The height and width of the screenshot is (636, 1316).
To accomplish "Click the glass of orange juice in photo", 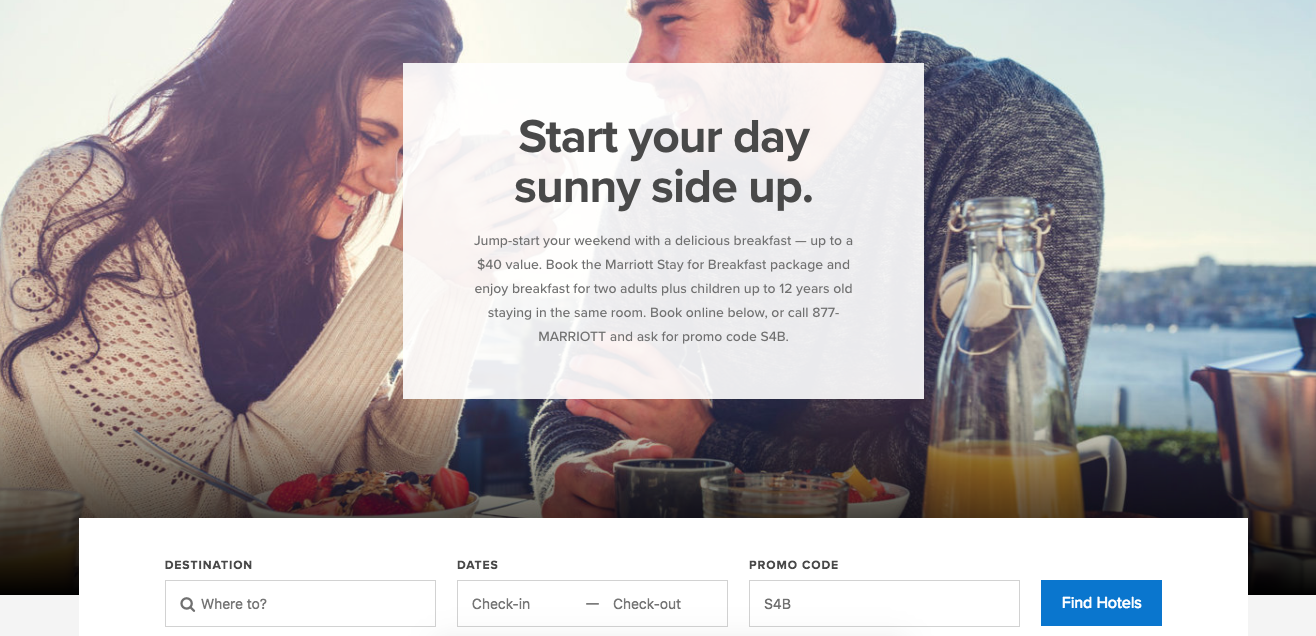I will point(1003,478).
